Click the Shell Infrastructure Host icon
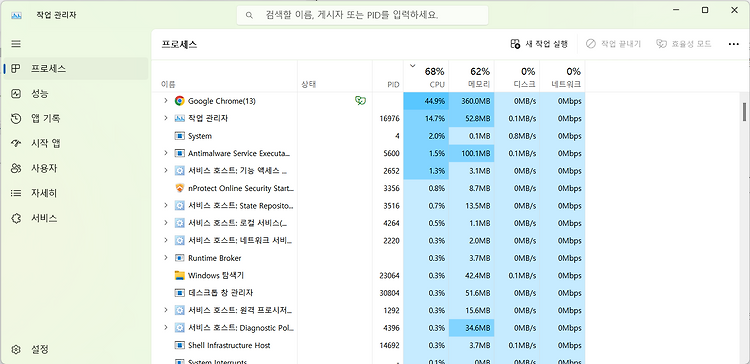 coord(179,345)
